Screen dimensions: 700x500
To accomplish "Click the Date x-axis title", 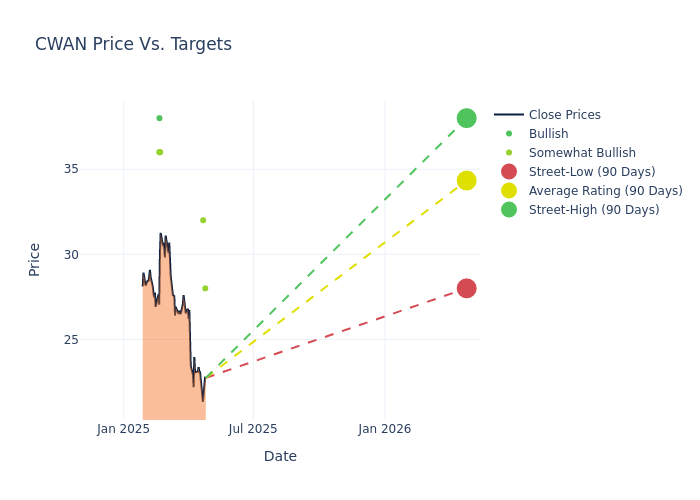I will click(280, 457).
